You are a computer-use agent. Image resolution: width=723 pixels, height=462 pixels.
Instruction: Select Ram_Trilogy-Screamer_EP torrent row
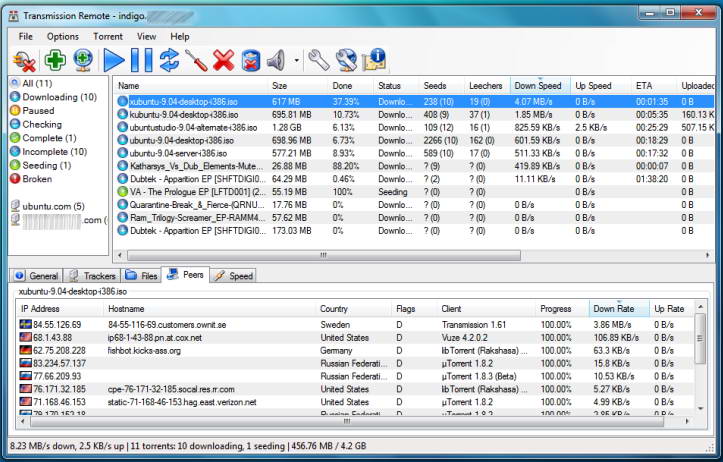(414, 218)
